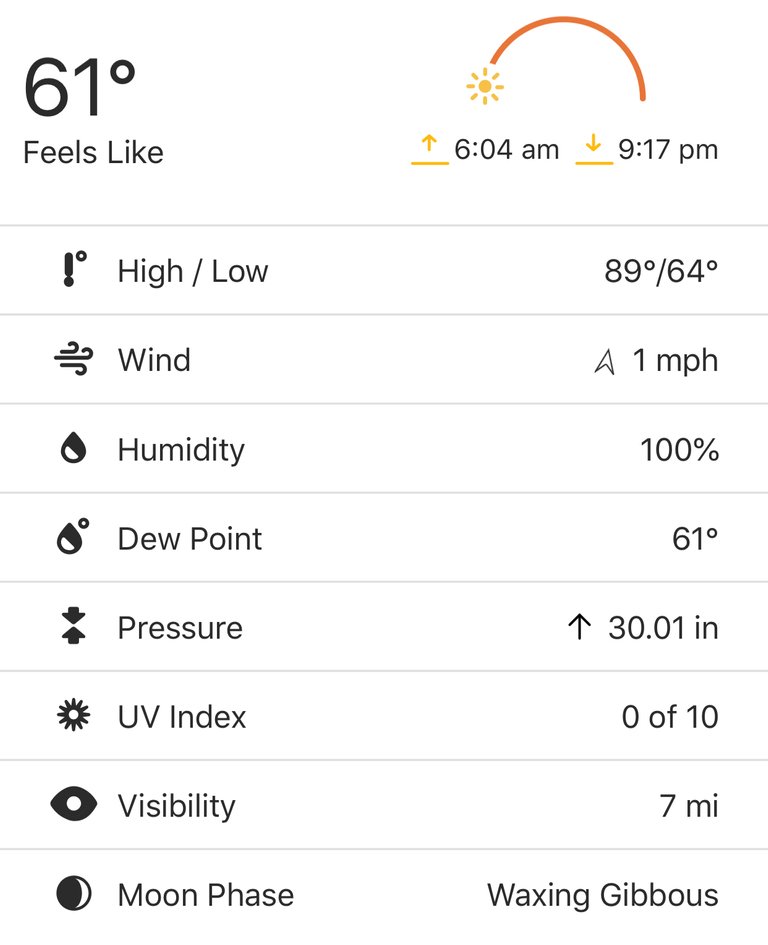Select the Waxing Gibbous value
768x945 pixels.
pyautogui.click(x=603, y=895)
